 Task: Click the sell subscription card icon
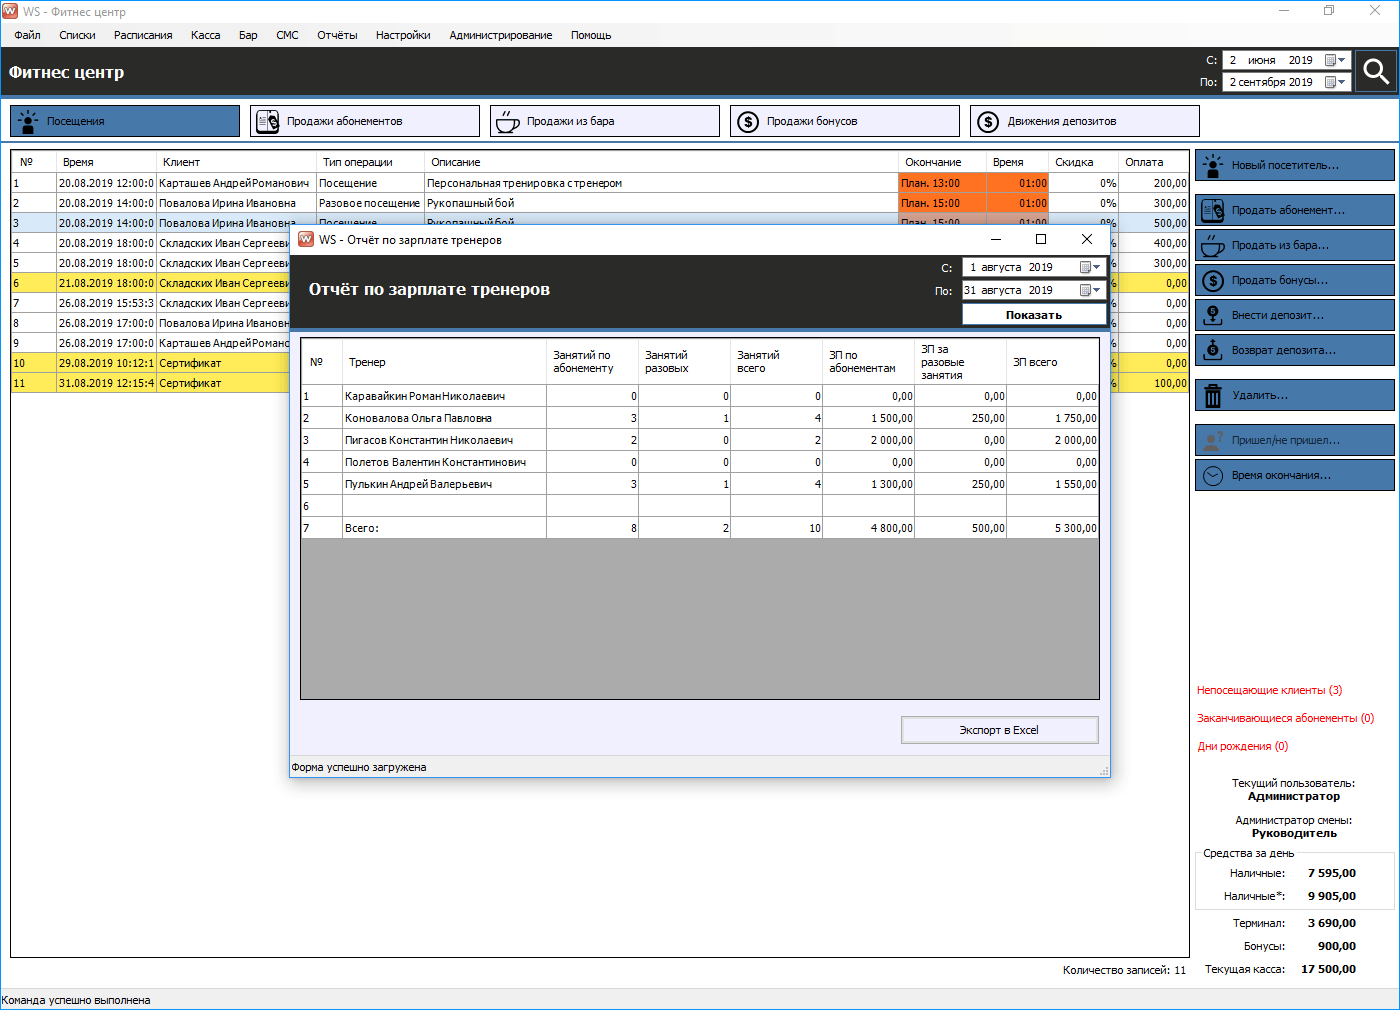point(1213,210)
